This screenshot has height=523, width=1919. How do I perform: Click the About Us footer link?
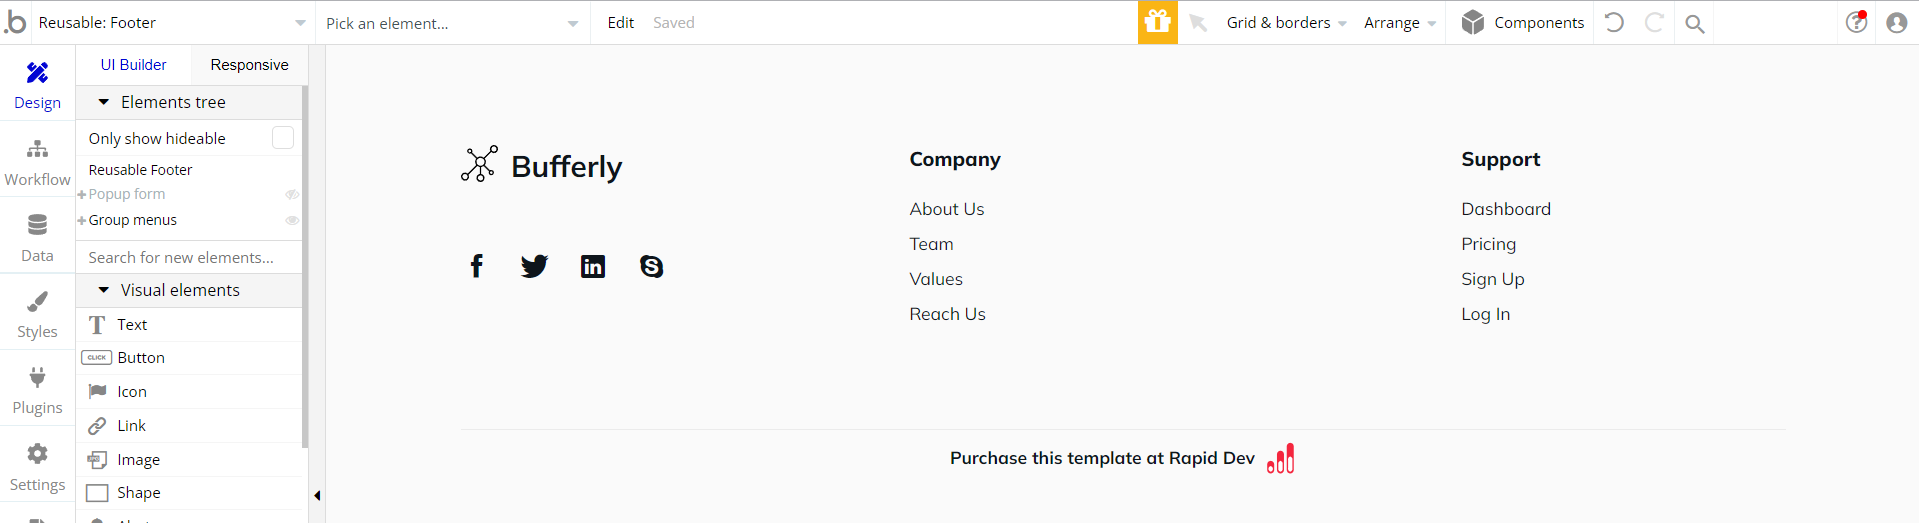946,209
